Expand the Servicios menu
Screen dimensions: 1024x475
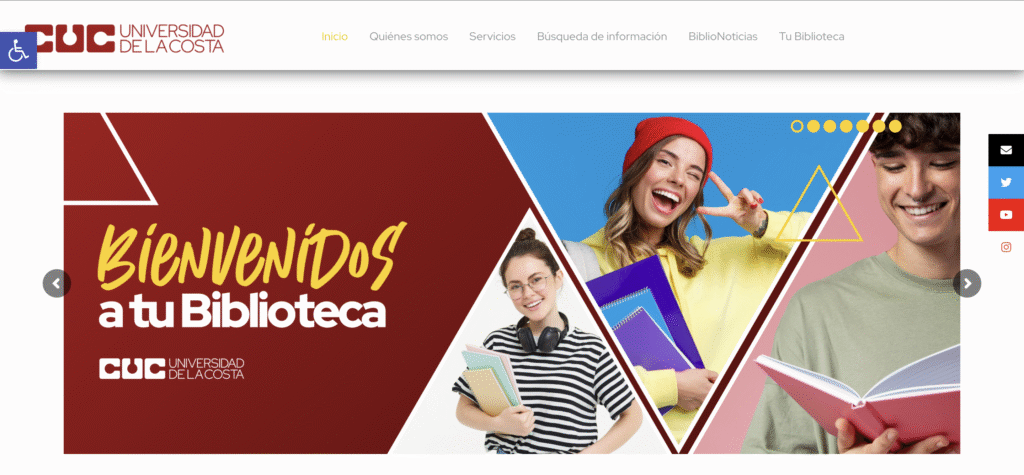point(492,37)
